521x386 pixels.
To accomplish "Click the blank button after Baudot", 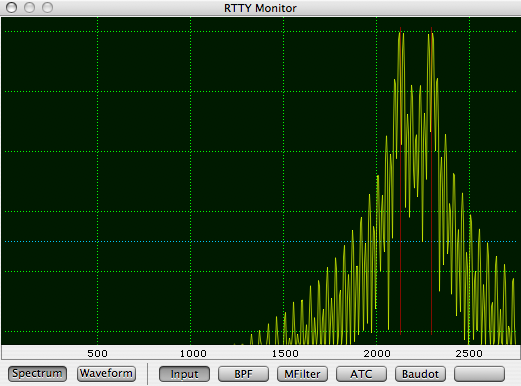I will (x=479, y=374).
